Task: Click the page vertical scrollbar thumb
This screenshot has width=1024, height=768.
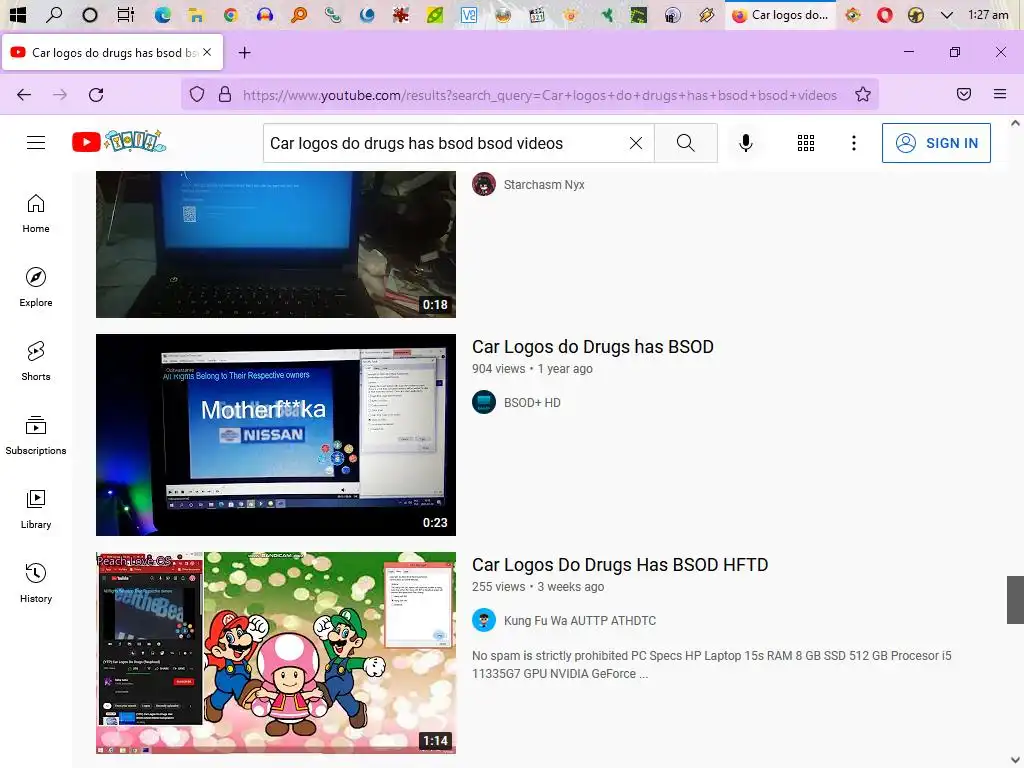Action: coord(1015,600)
